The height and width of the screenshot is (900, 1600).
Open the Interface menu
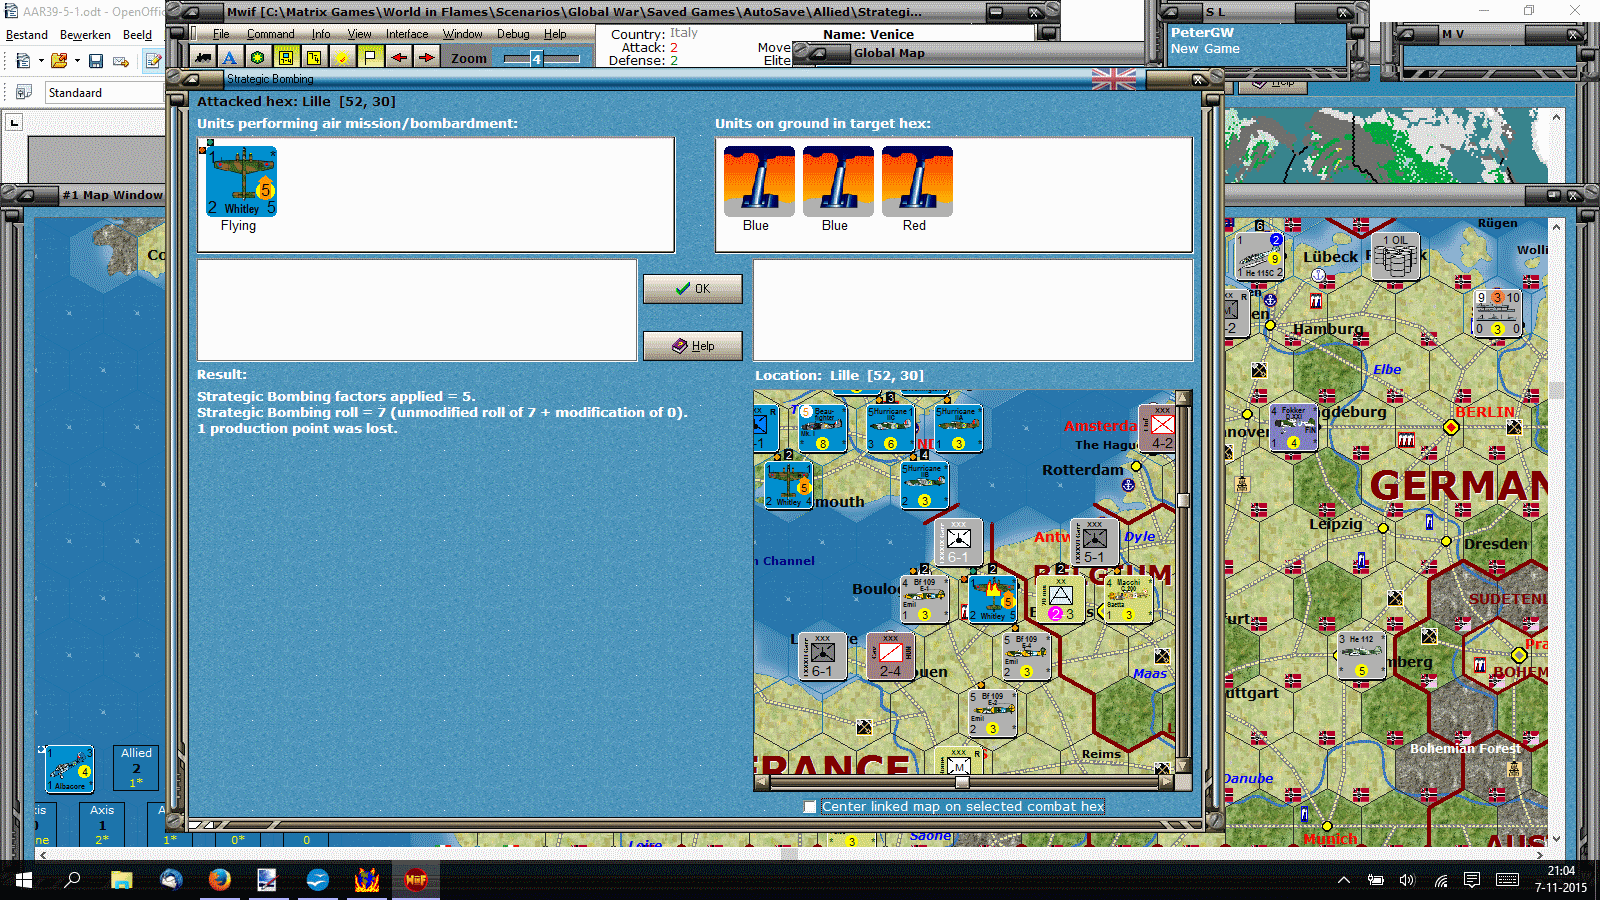click(407, 34)
